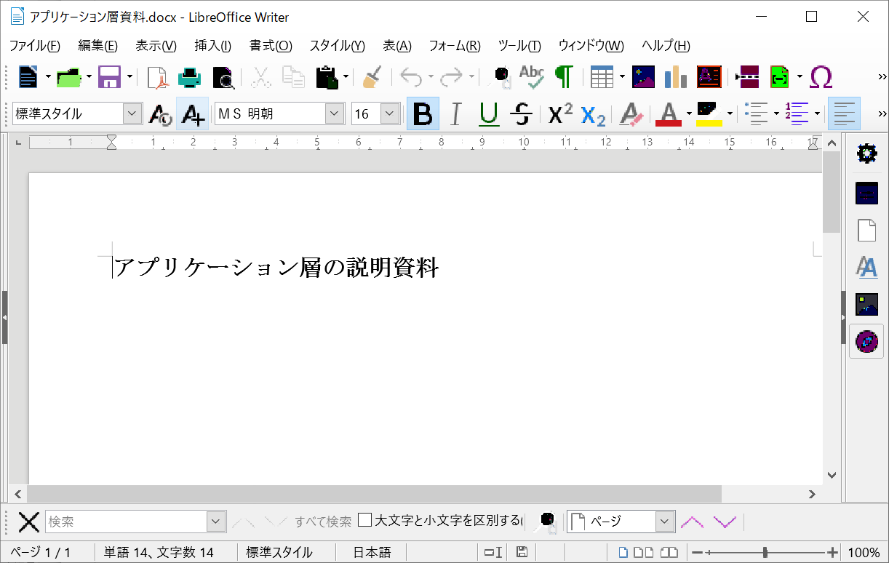
Task: Toggle unordered bullet list
Action: (756, 115)
